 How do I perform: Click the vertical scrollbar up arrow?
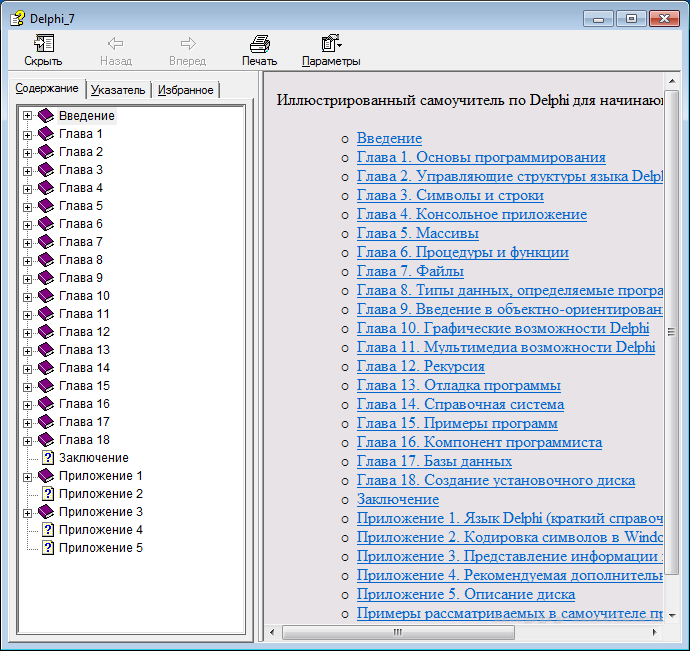672,81
